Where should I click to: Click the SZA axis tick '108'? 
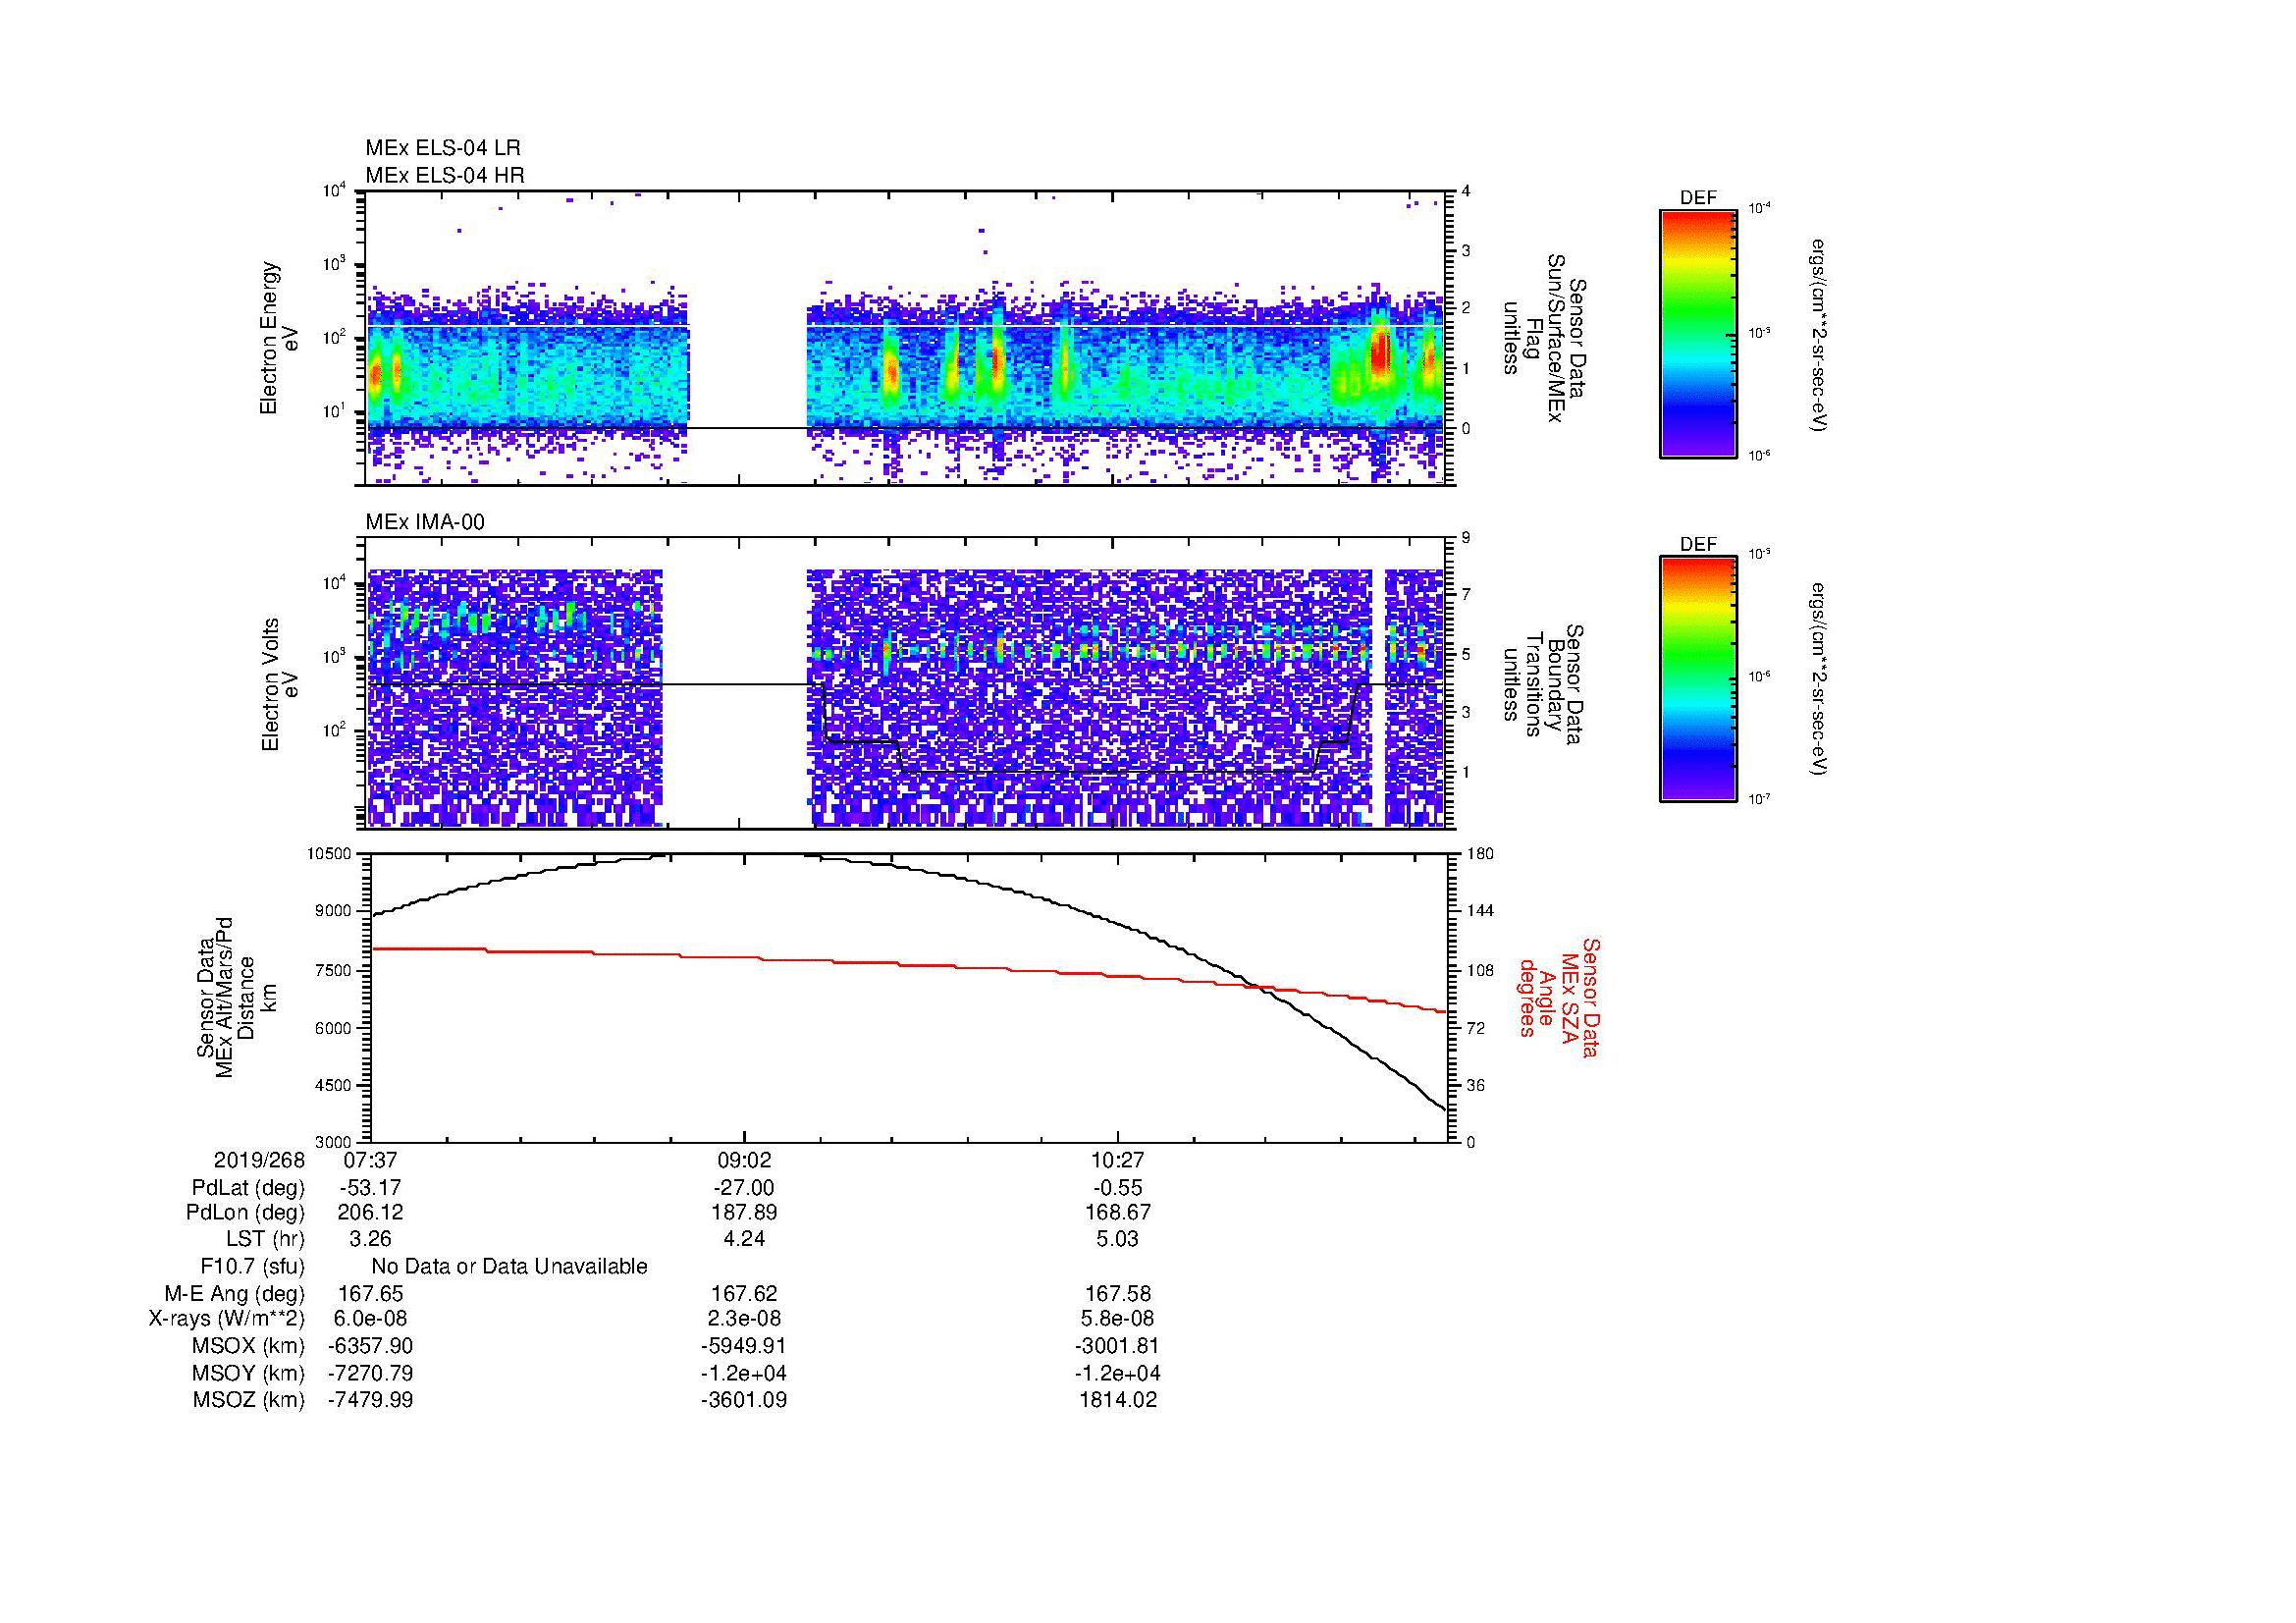[1480, 971]
